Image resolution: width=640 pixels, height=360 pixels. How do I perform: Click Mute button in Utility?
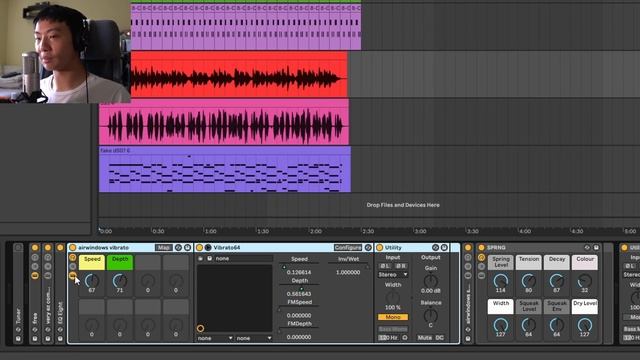[424, 338]
